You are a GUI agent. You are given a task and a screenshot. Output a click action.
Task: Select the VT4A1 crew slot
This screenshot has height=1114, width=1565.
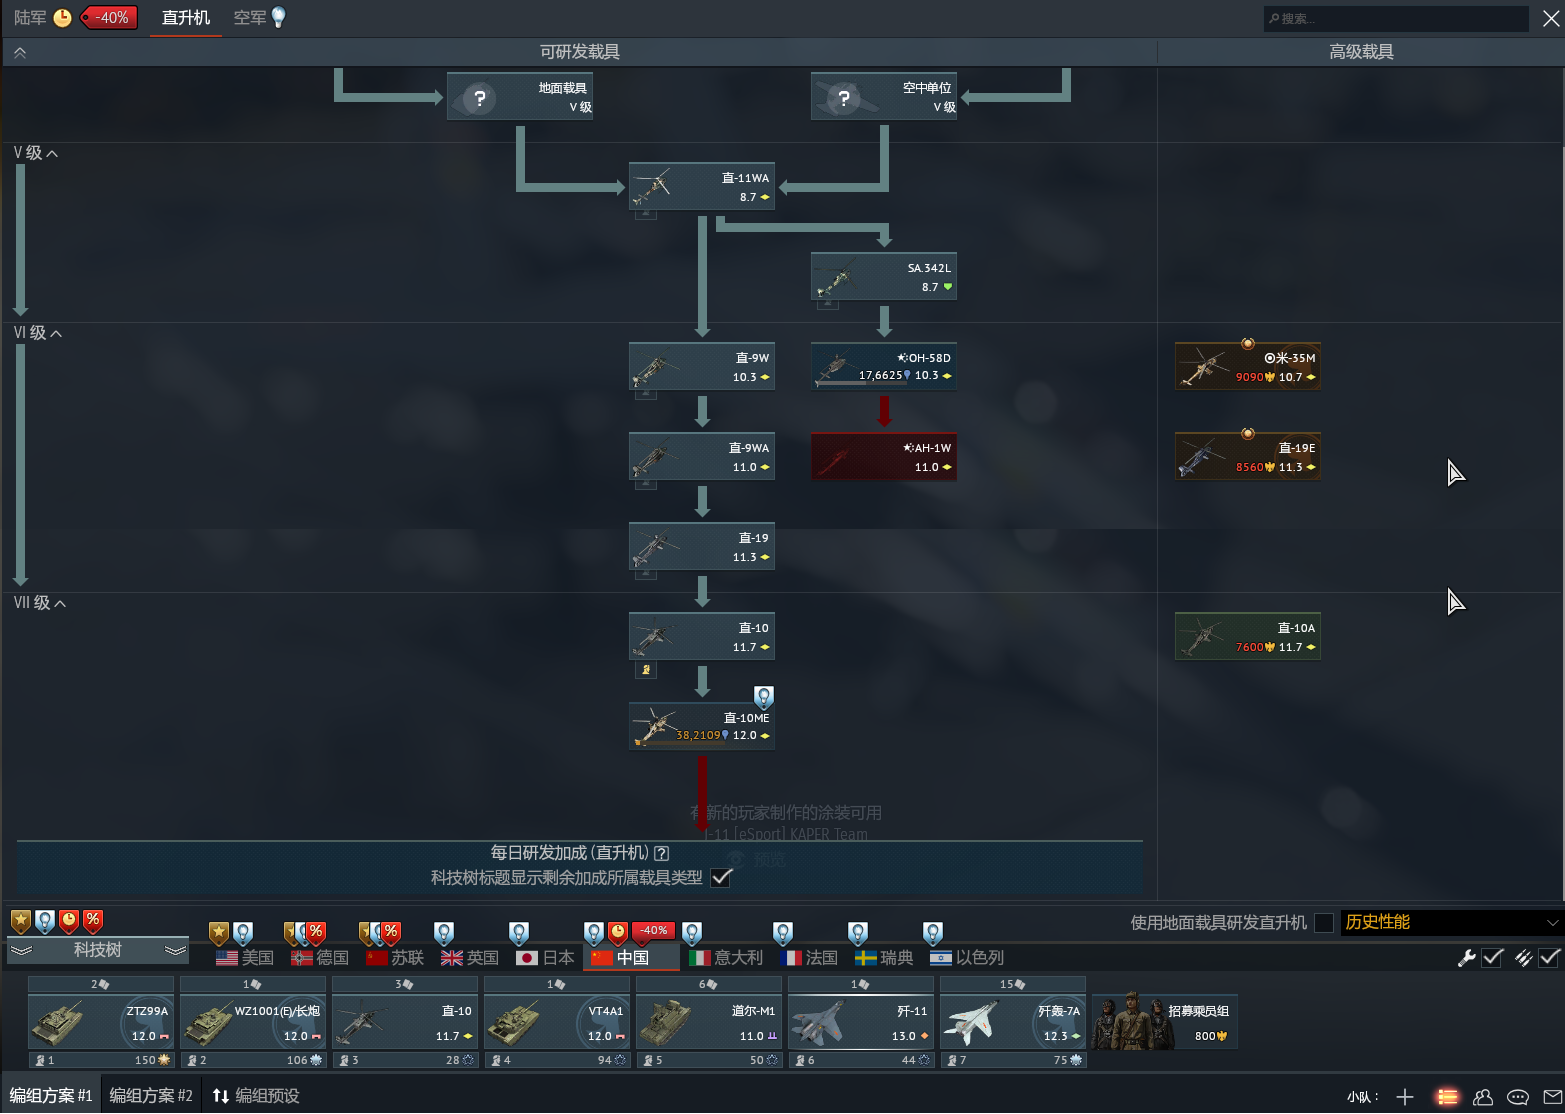coord(557,1022)
